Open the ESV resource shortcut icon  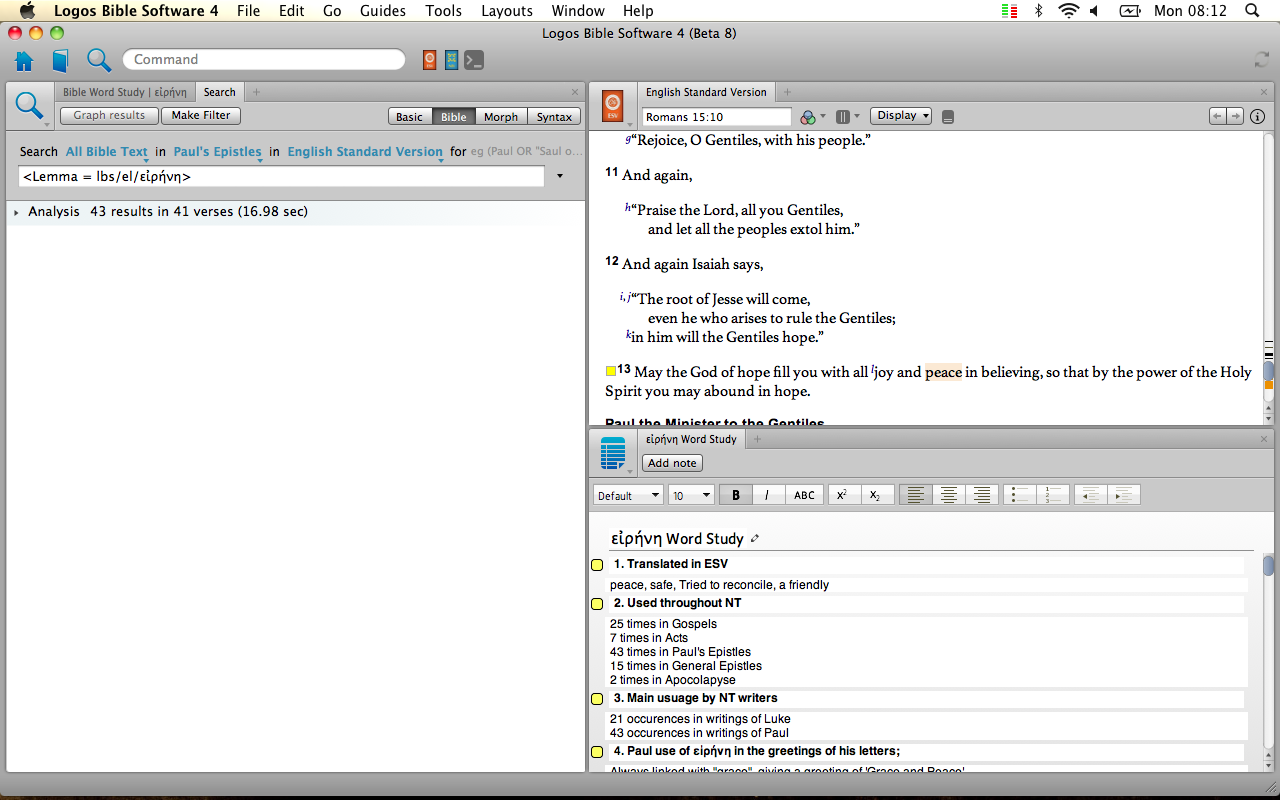(x=430, y=60)
